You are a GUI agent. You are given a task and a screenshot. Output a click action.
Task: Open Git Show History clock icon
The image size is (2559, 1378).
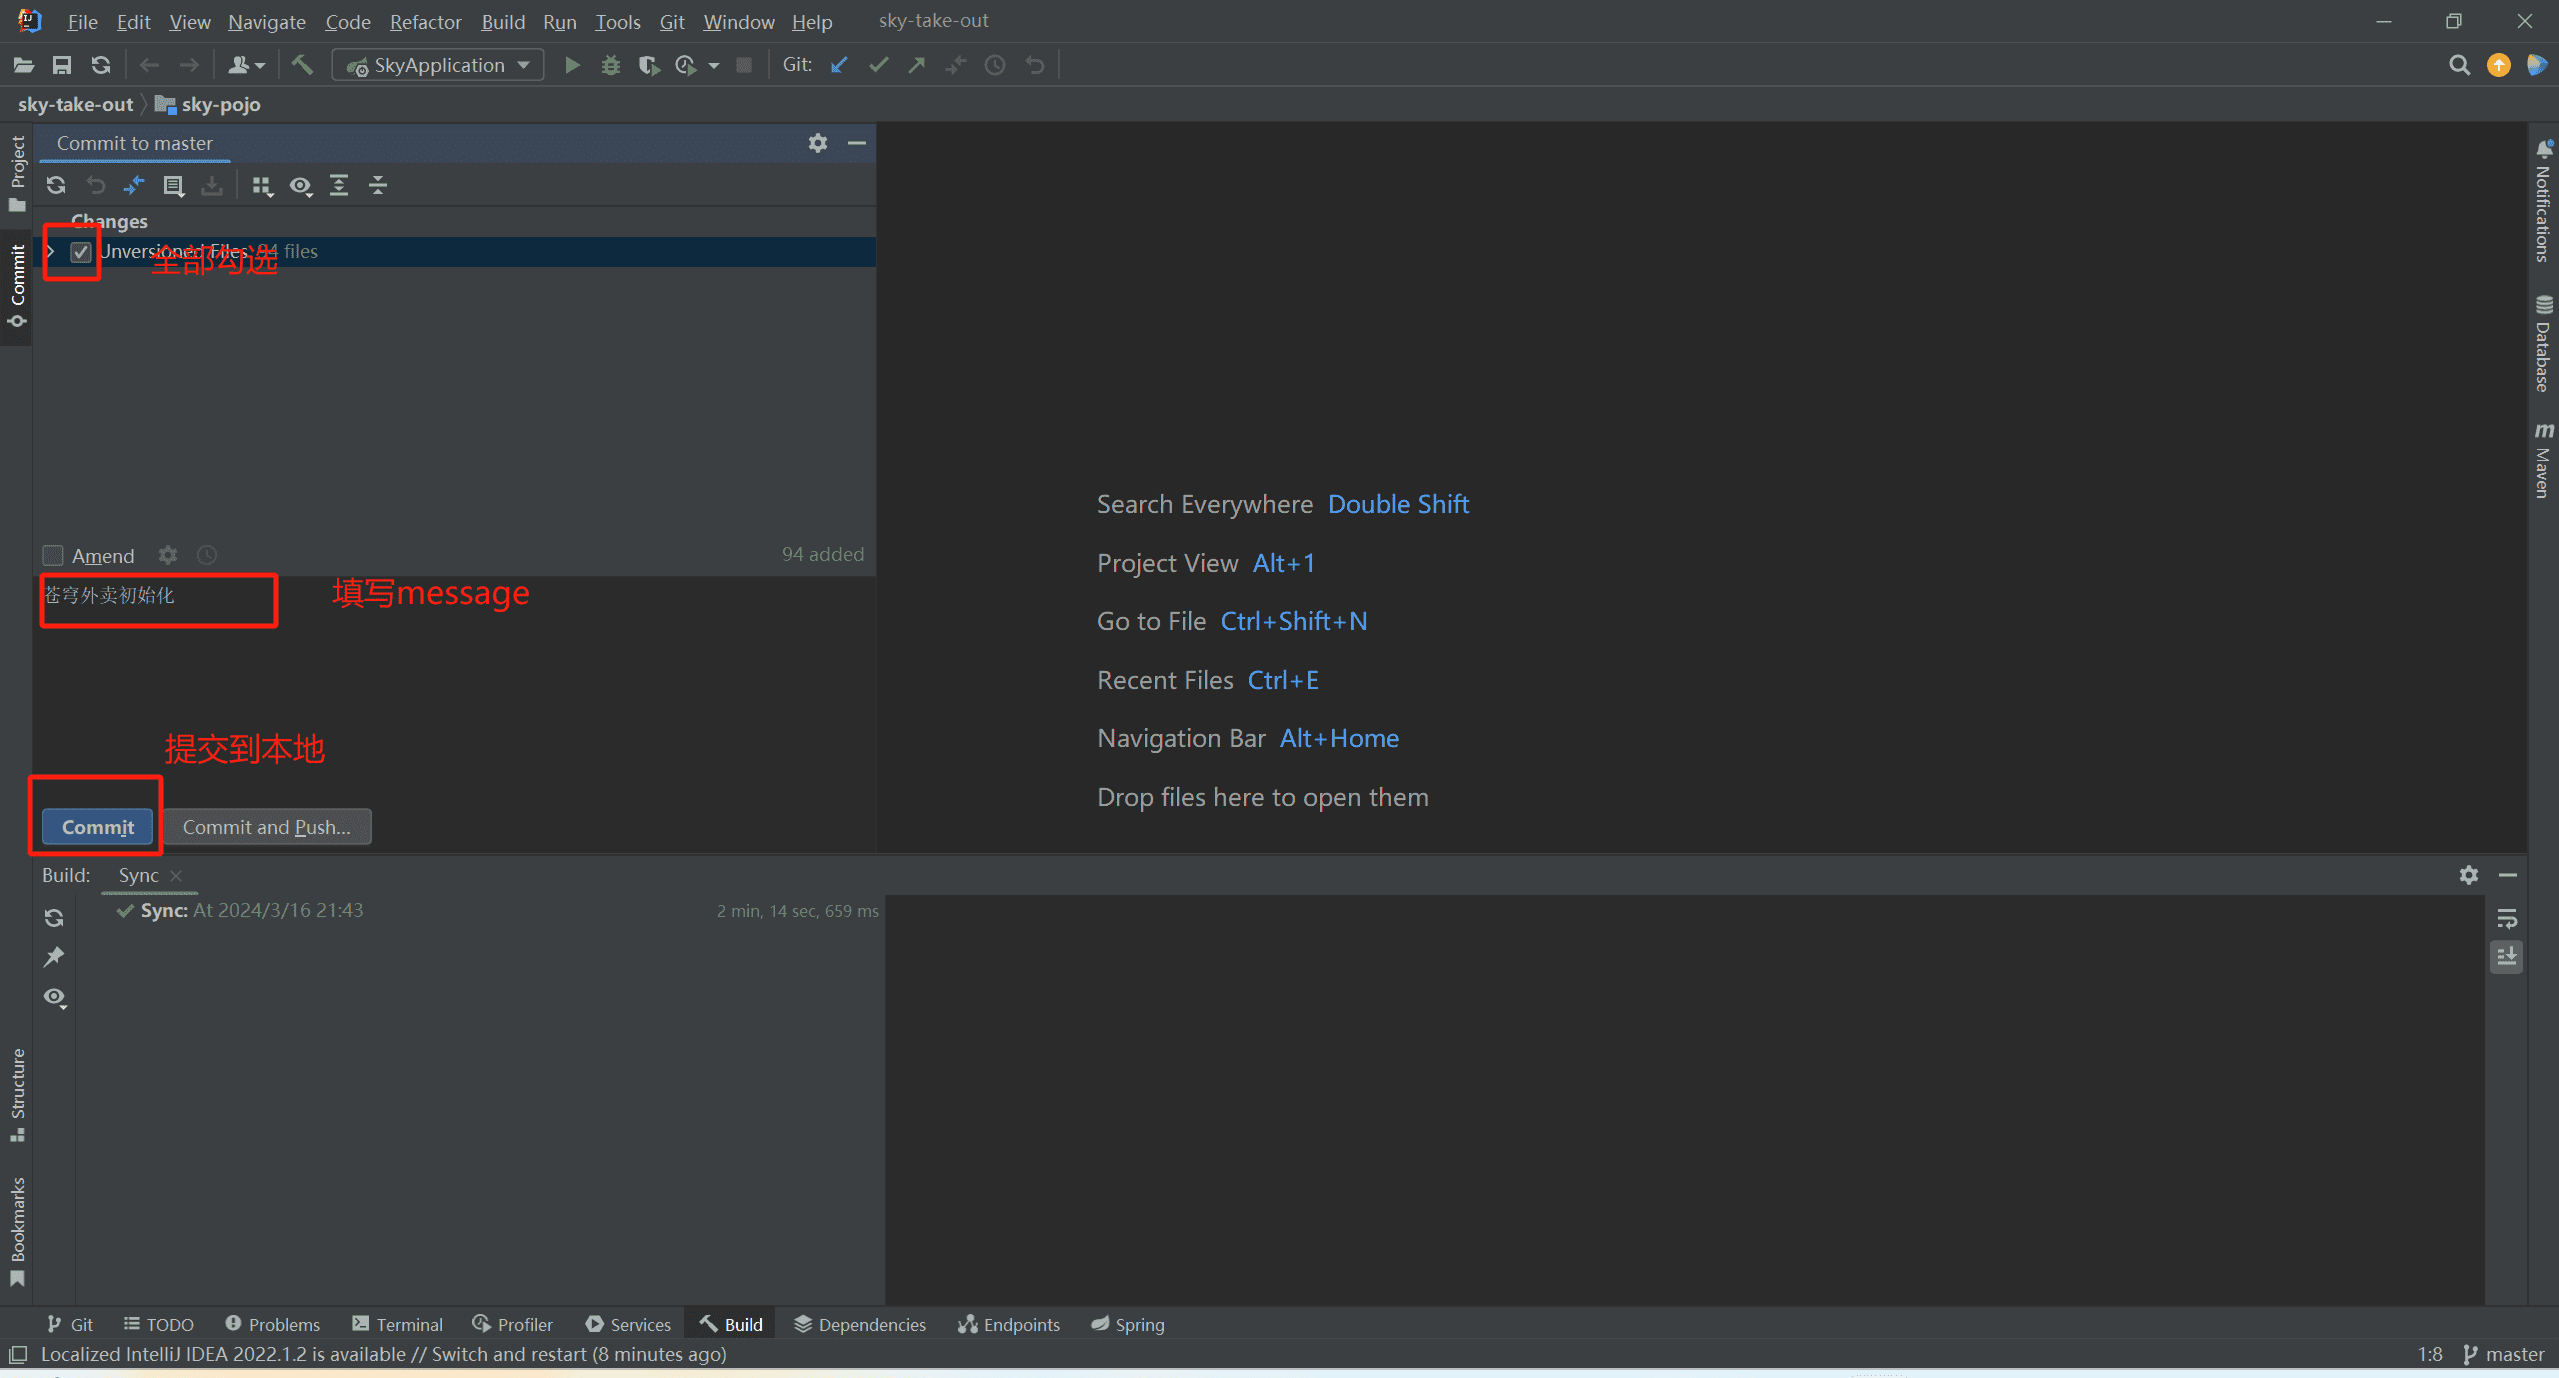995,65
